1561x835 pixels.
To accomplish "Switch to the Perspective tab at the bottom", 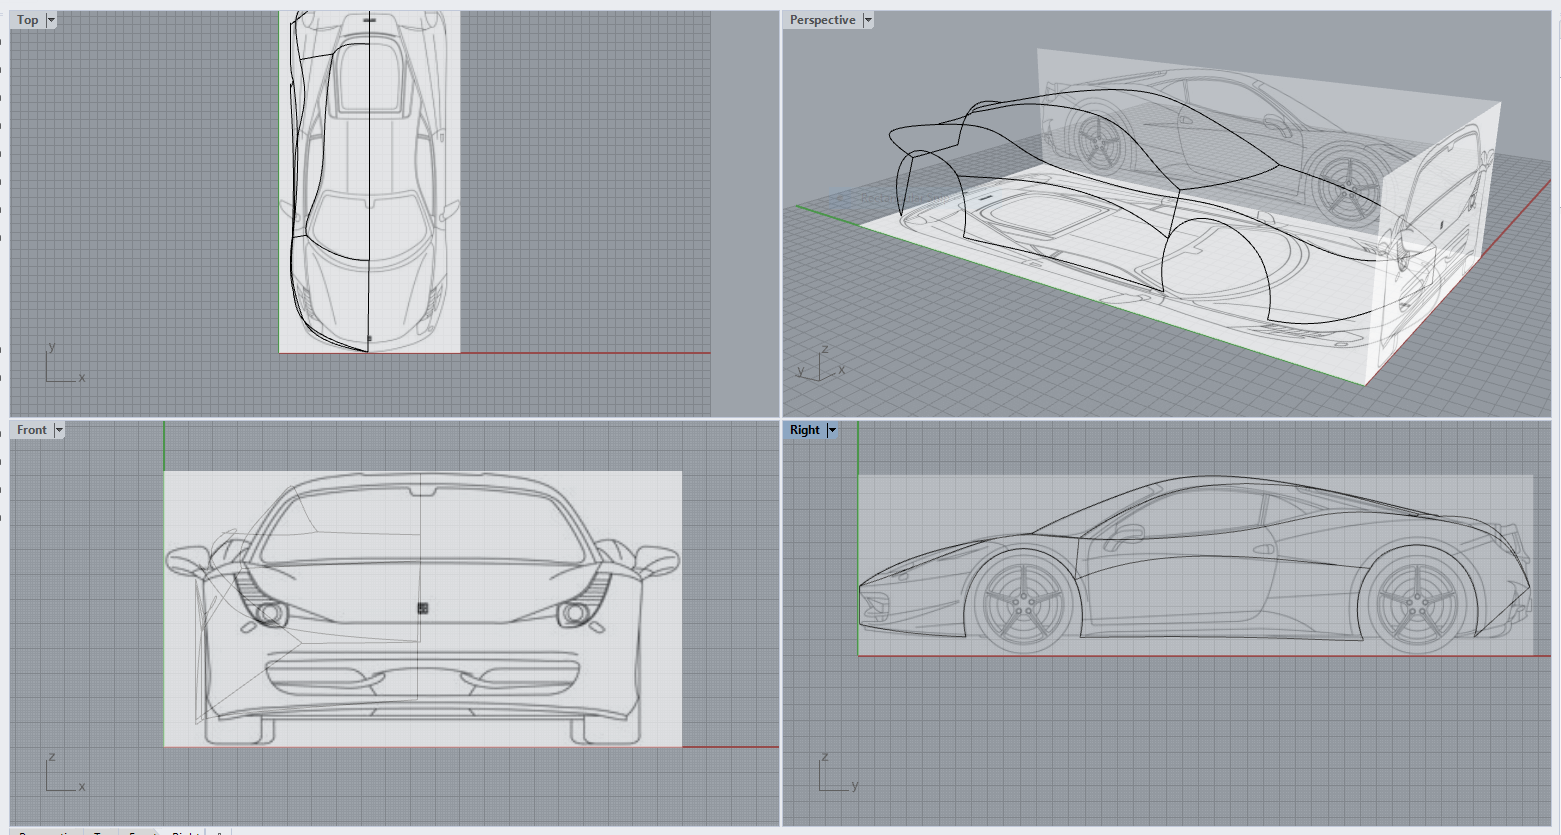I will coord(45,832).
